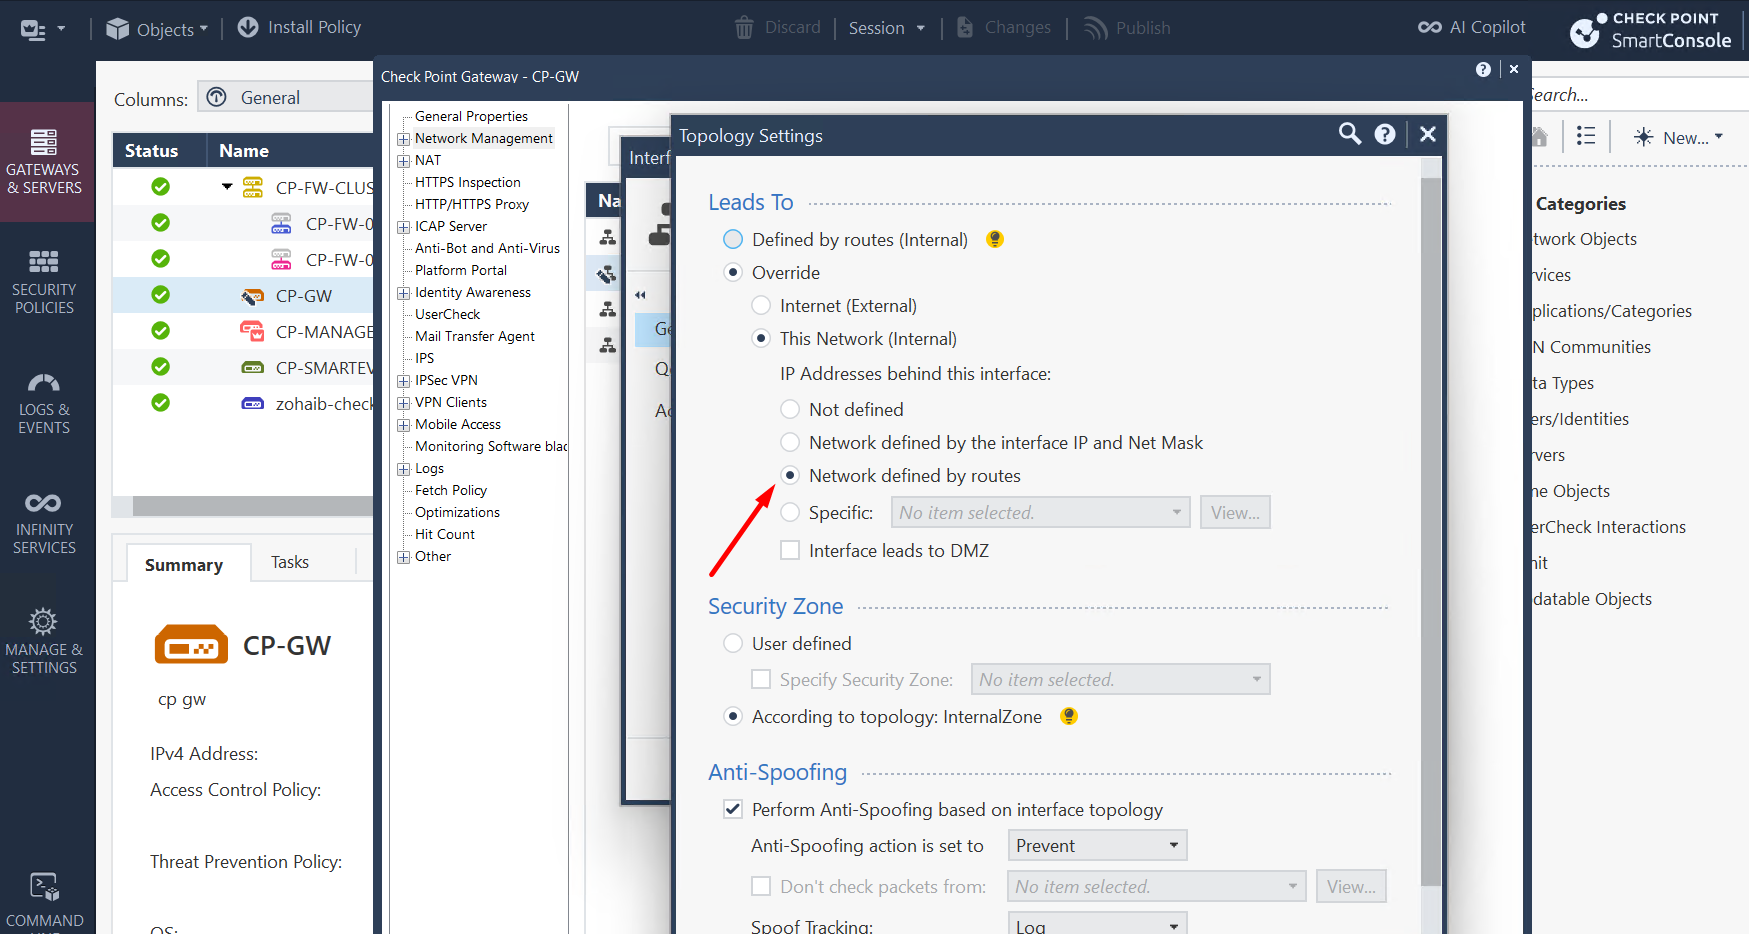Screen dimensions: 1749x934
Task: Select User defined security zone option
Action: pos(733,643)
